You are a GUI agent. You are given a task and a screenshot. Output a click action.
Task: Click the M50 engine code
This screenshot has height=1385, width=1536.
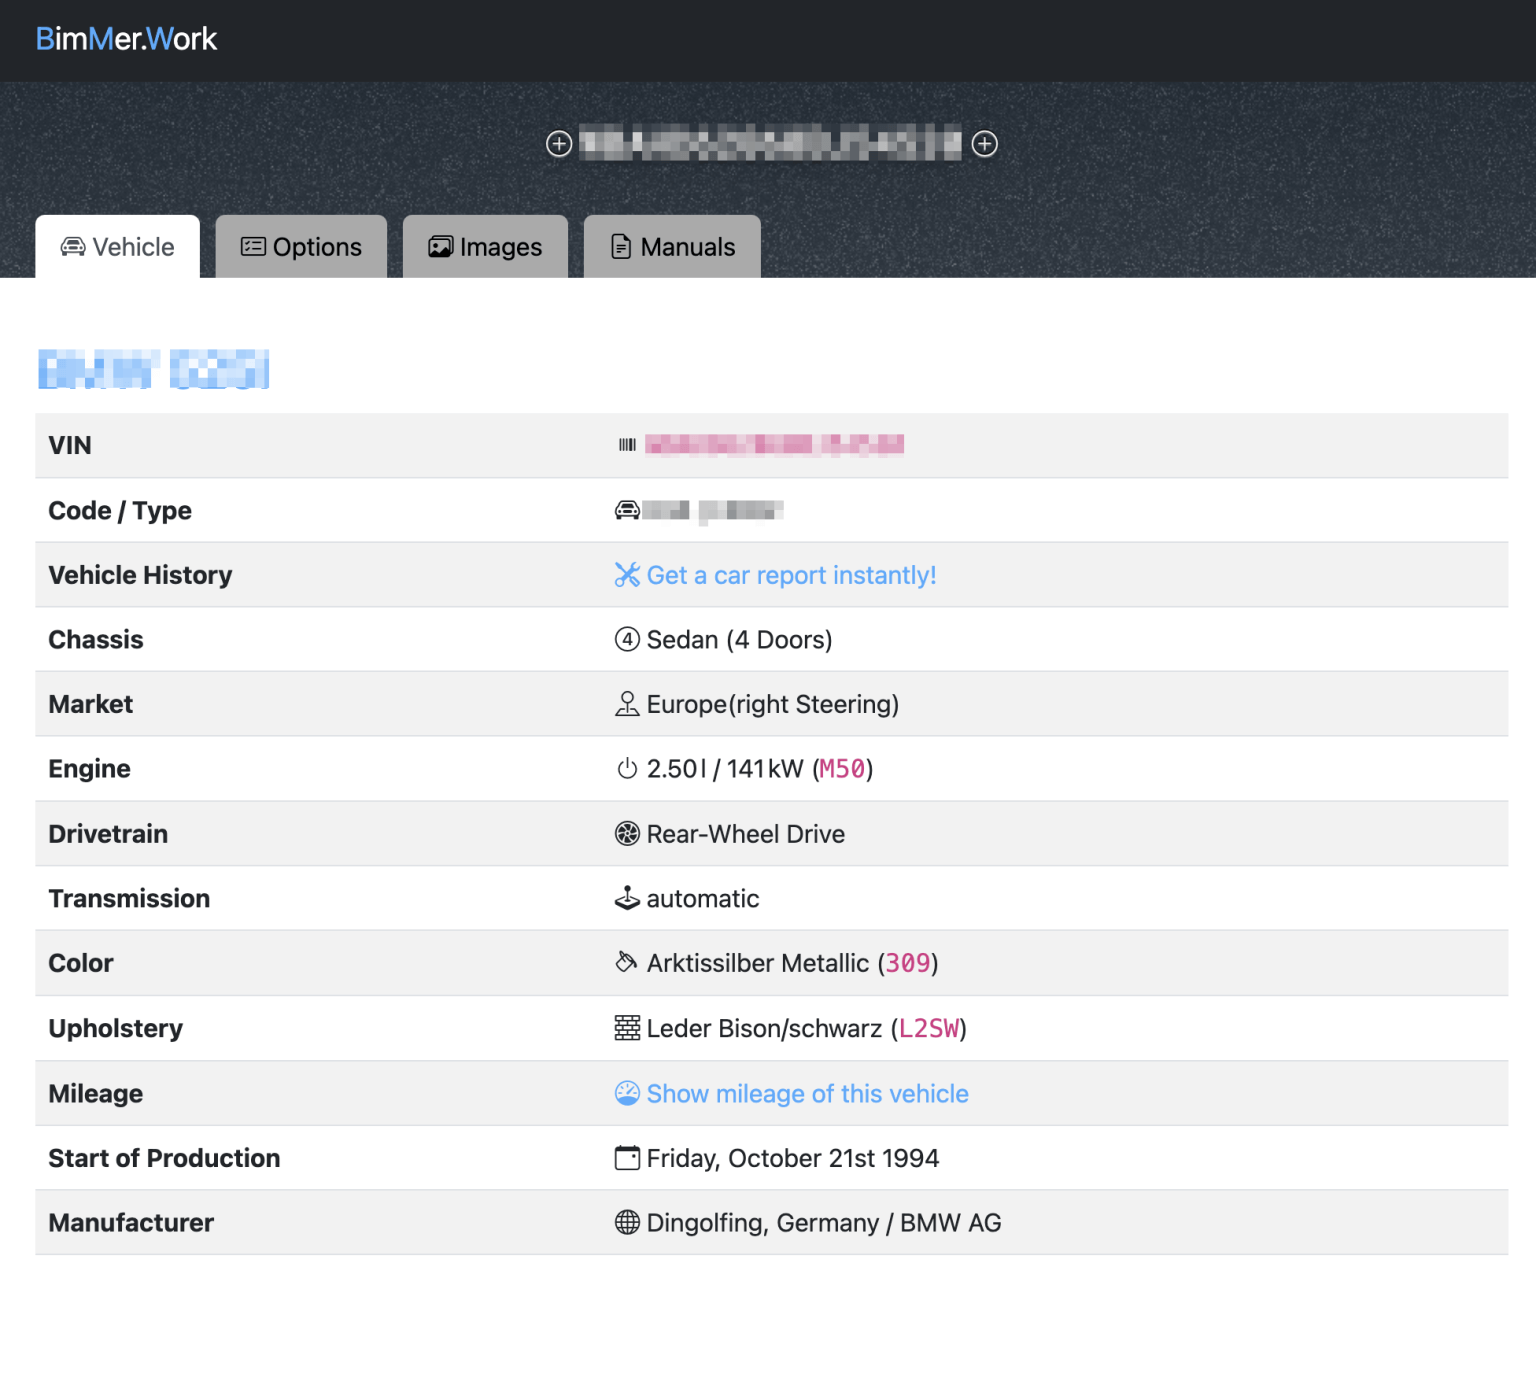(x=842, y=769)
